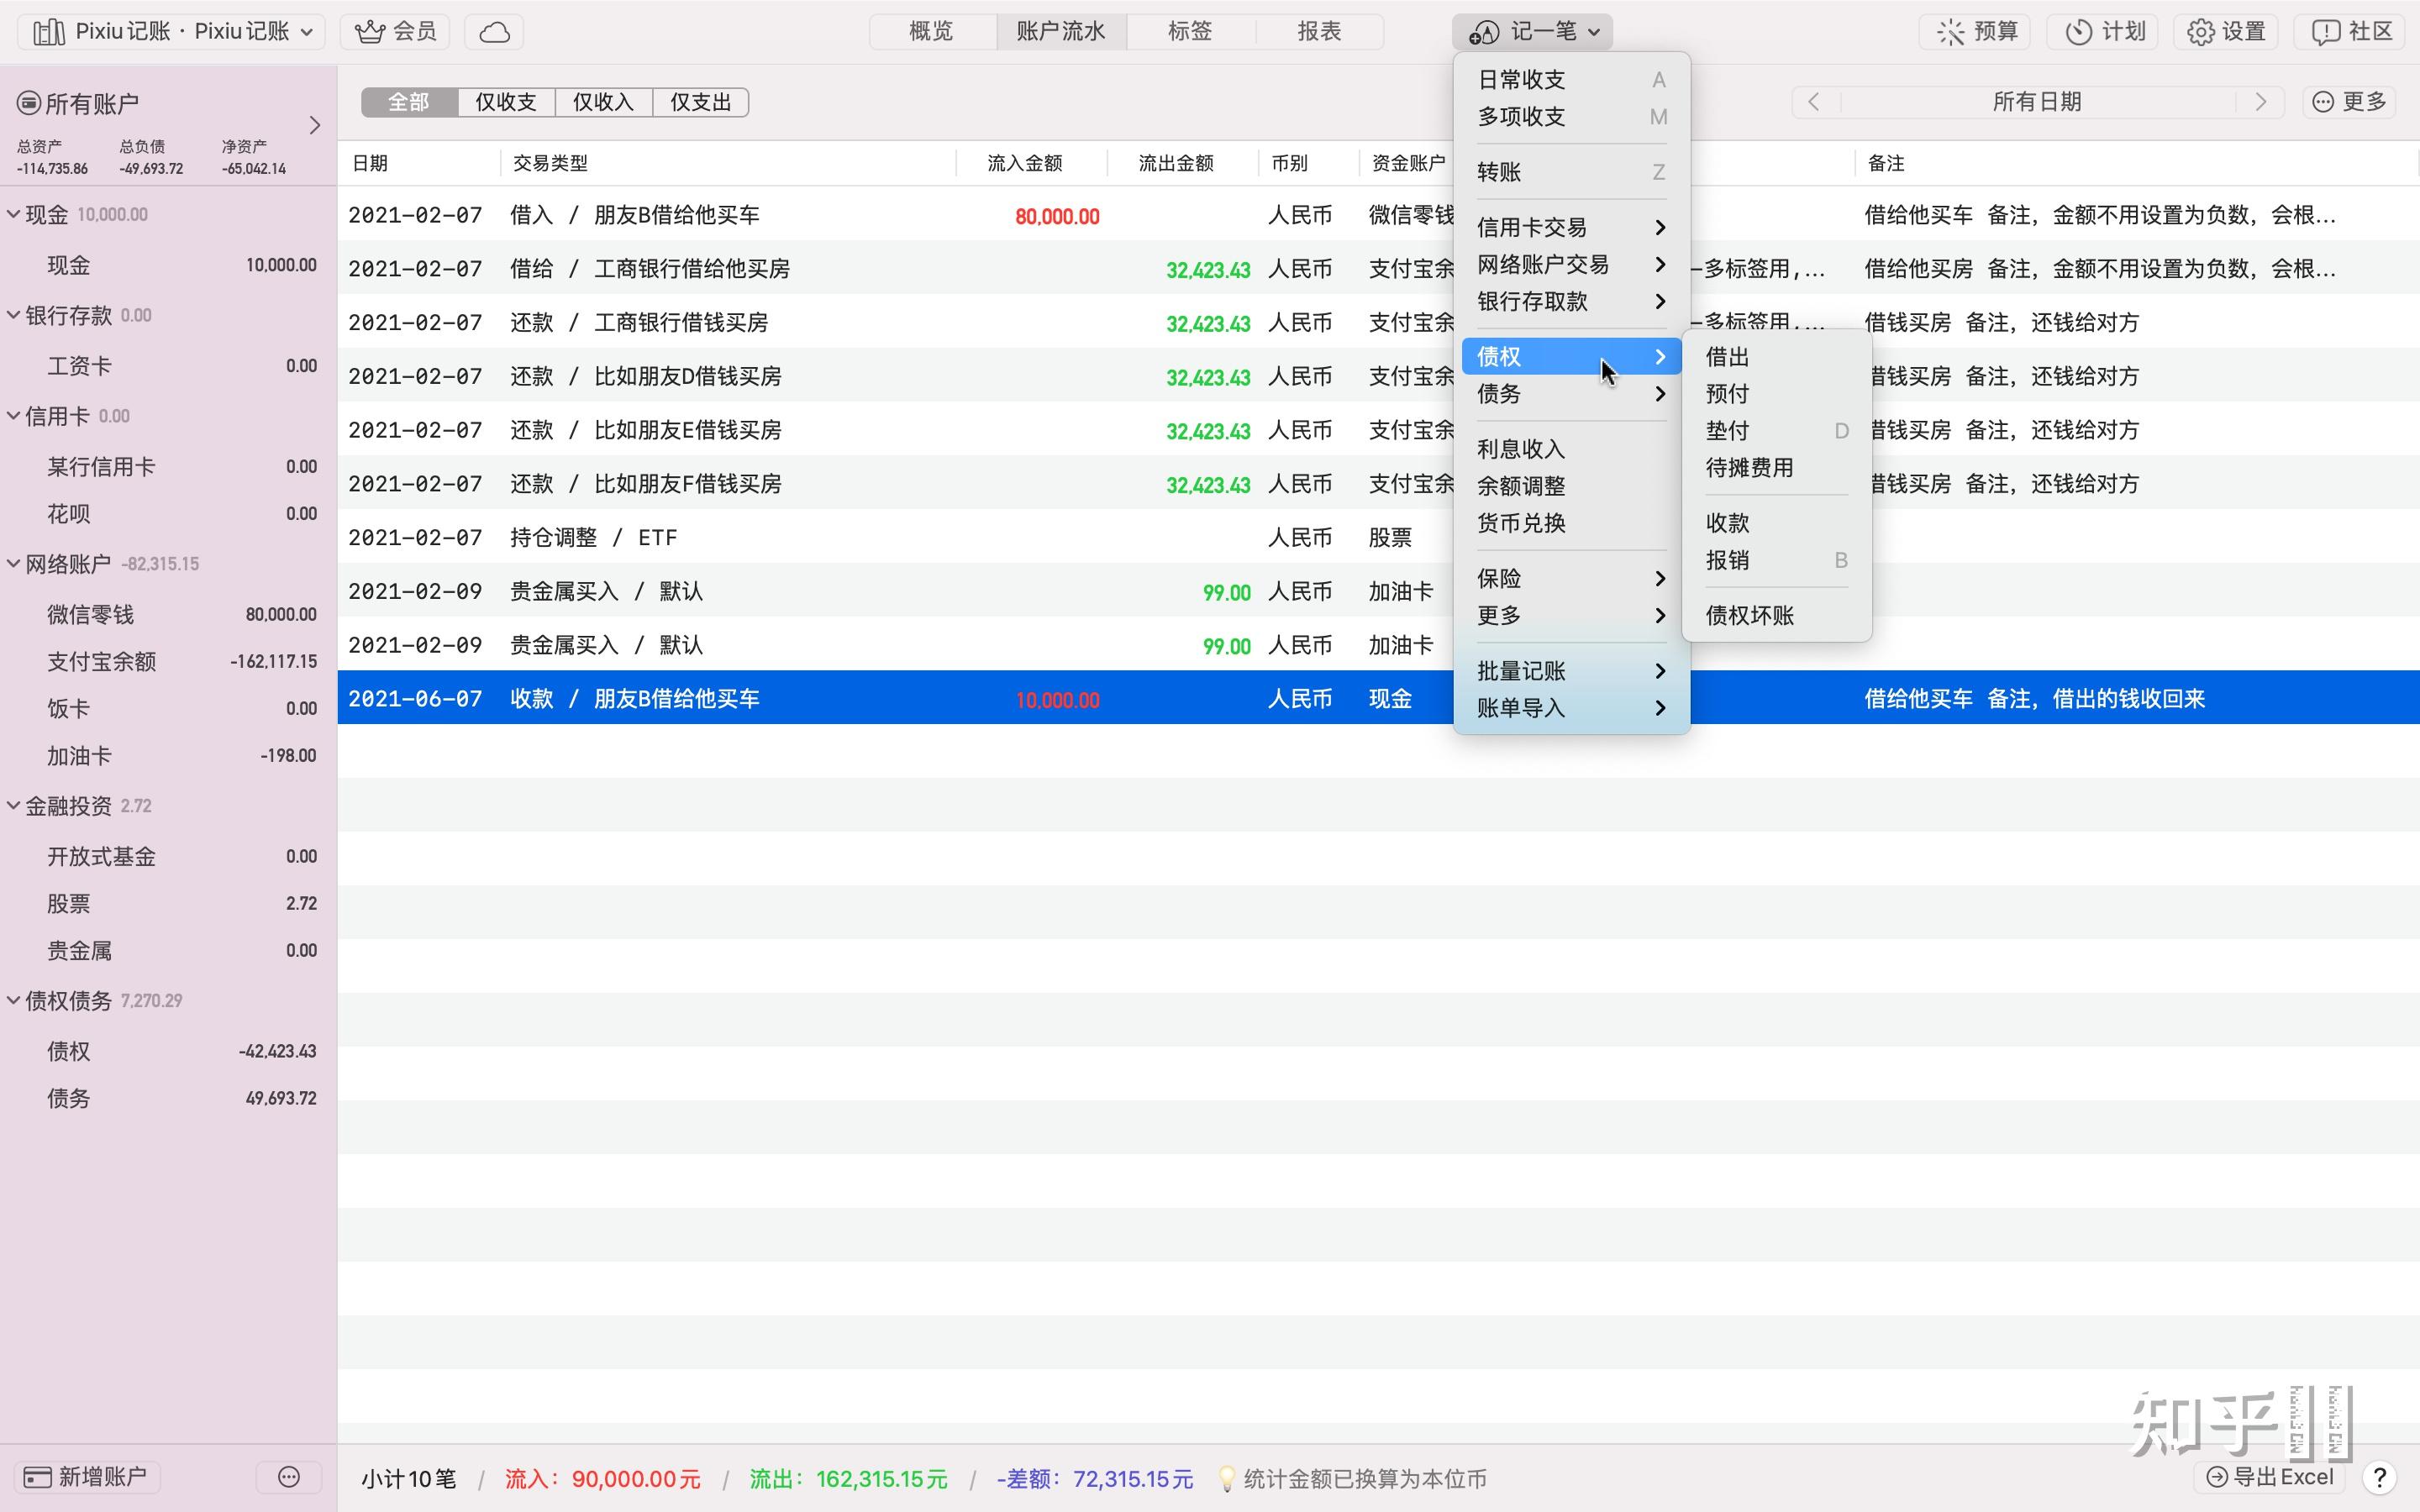Choose 利息收入 in the menu

point(1571,450)
